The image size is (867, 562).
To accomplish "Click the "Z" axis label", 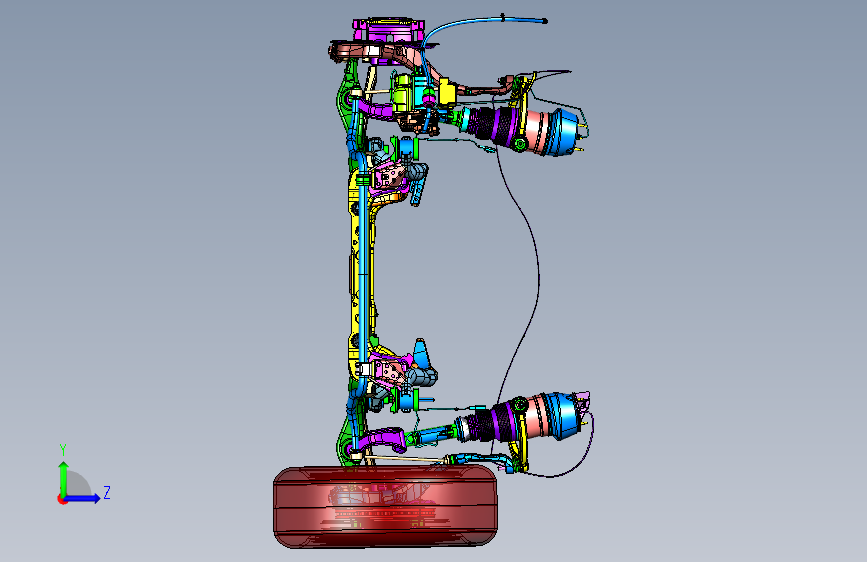I will (x=107, y=493).
